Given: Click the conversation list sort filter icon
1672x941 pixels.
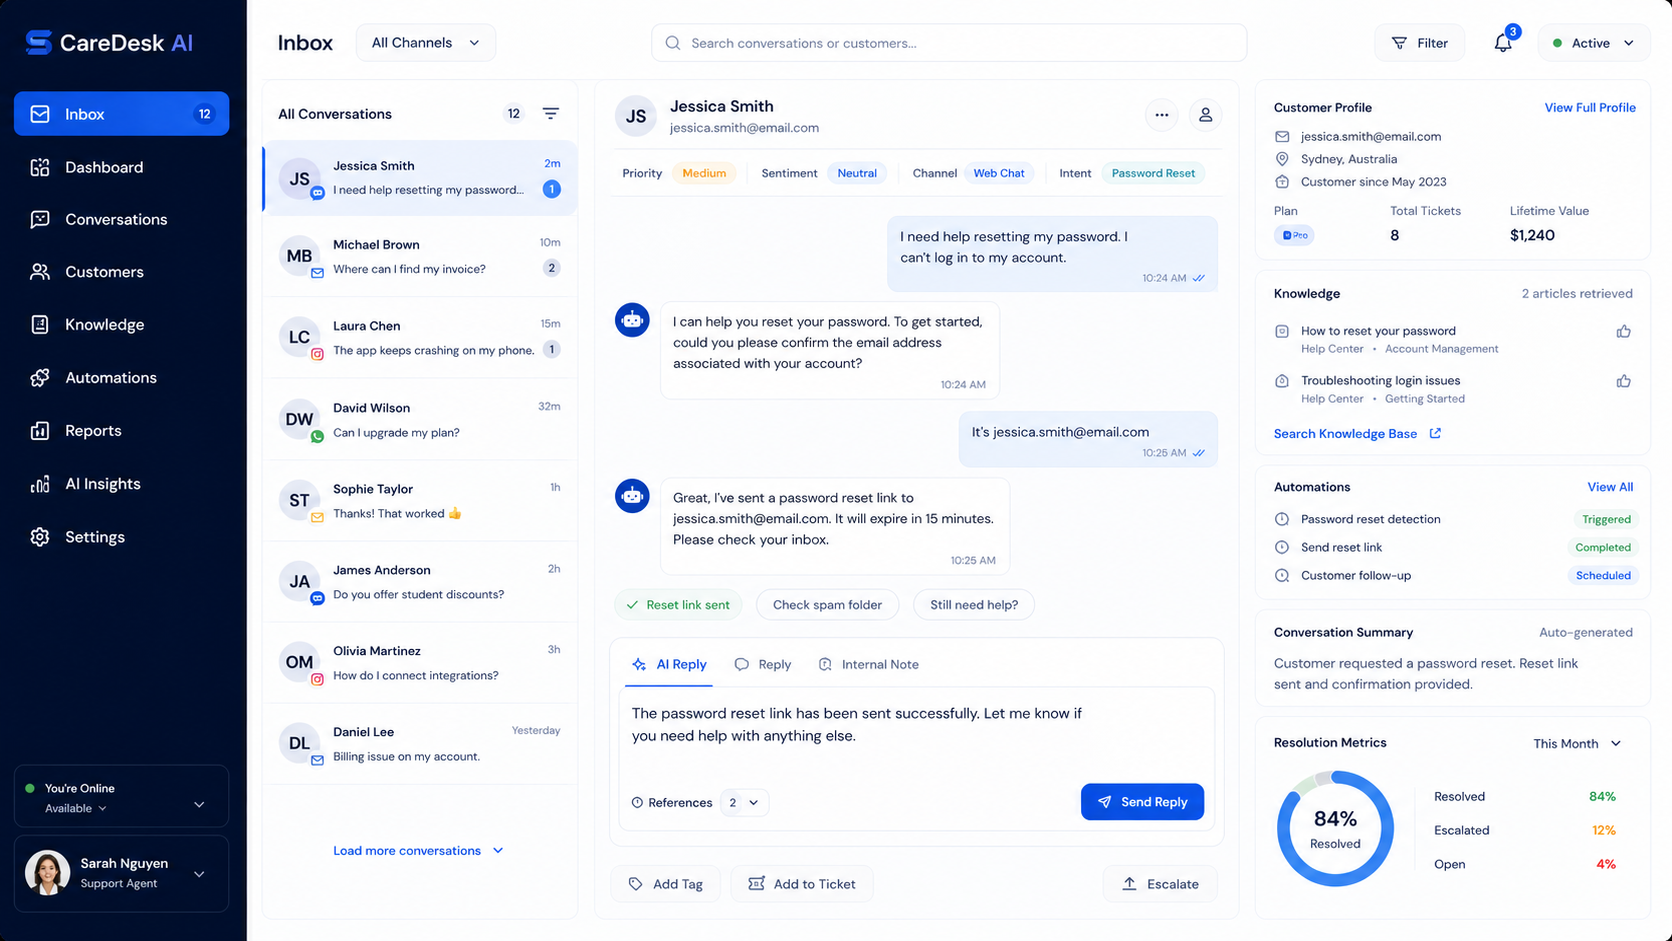Looking at the screenshot, I should pyautogui.click(x=551, y=114).
